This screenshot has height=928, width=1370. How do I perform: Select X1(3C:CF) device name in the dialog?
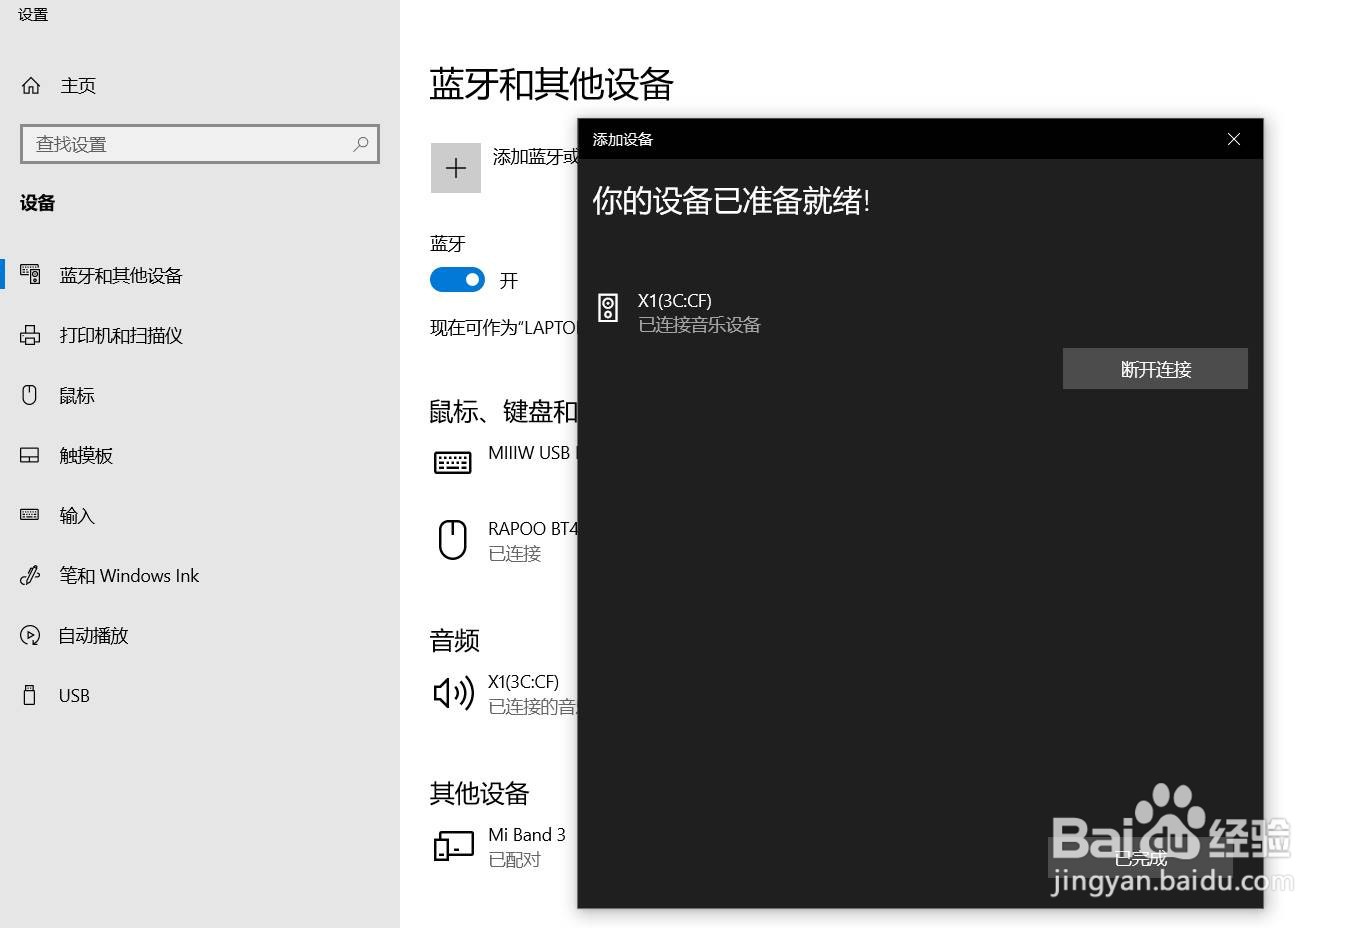tap(675, 300)
